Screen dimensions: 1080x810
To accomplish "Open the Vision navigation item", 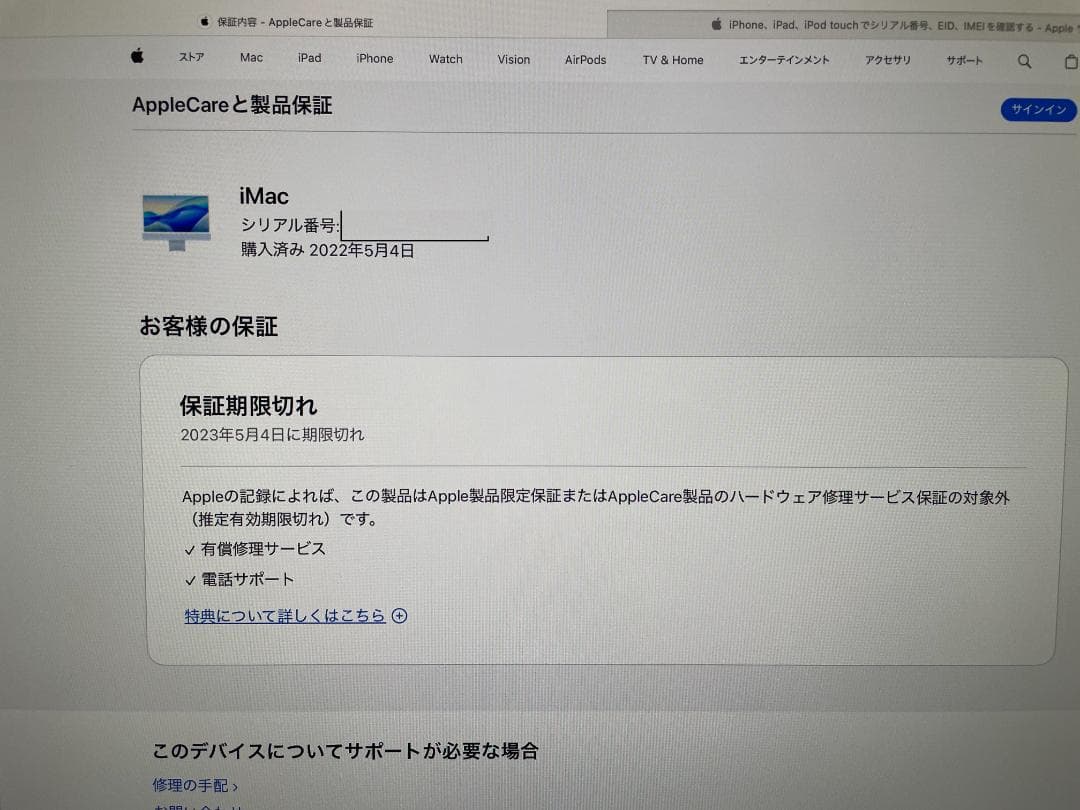I will tap(514, 60).
